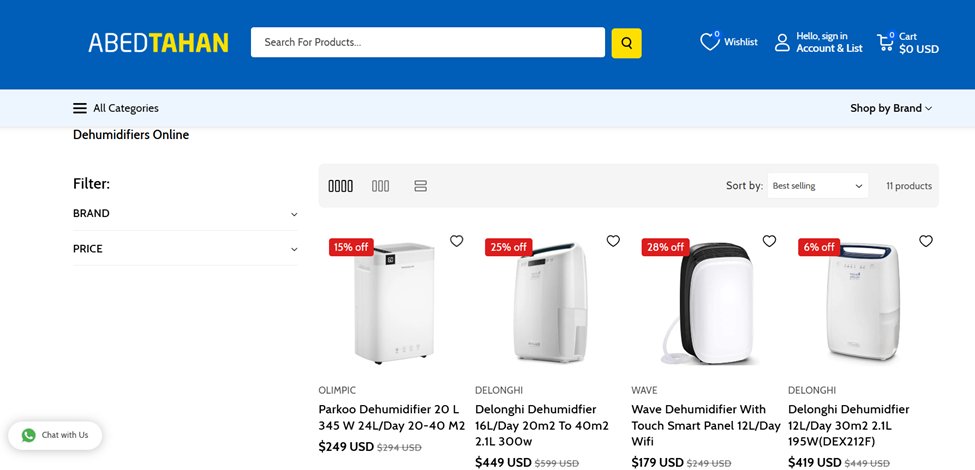Screen dimensions: 975x470
Task: Click the WAVE brand label
Action: pyautogui.click(x=644, y=390)
